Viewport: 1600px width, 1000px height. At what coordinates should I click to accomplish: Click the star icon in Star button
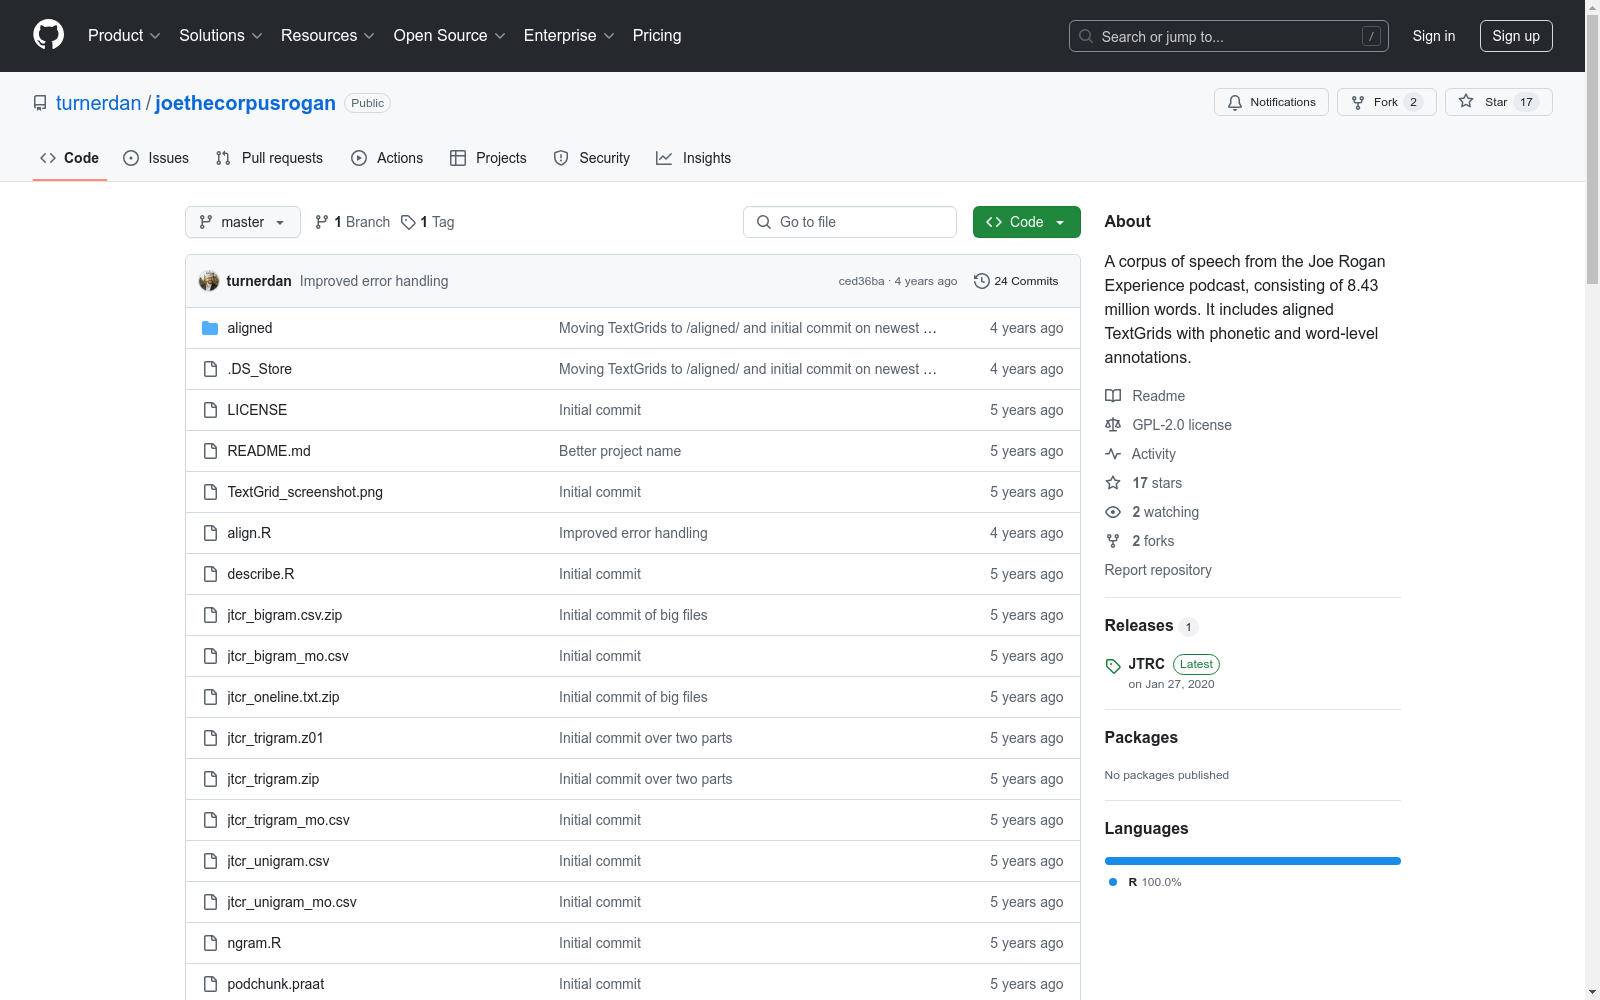1466,101
